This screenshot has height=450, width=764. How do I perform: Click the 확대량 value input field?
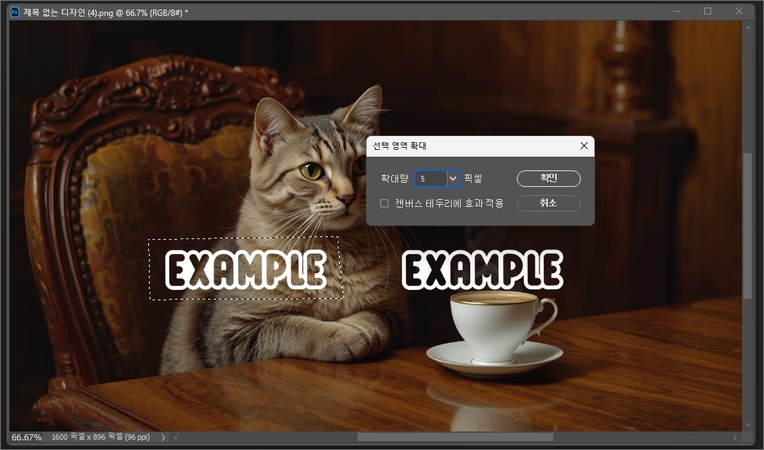(x=430, y=178)
